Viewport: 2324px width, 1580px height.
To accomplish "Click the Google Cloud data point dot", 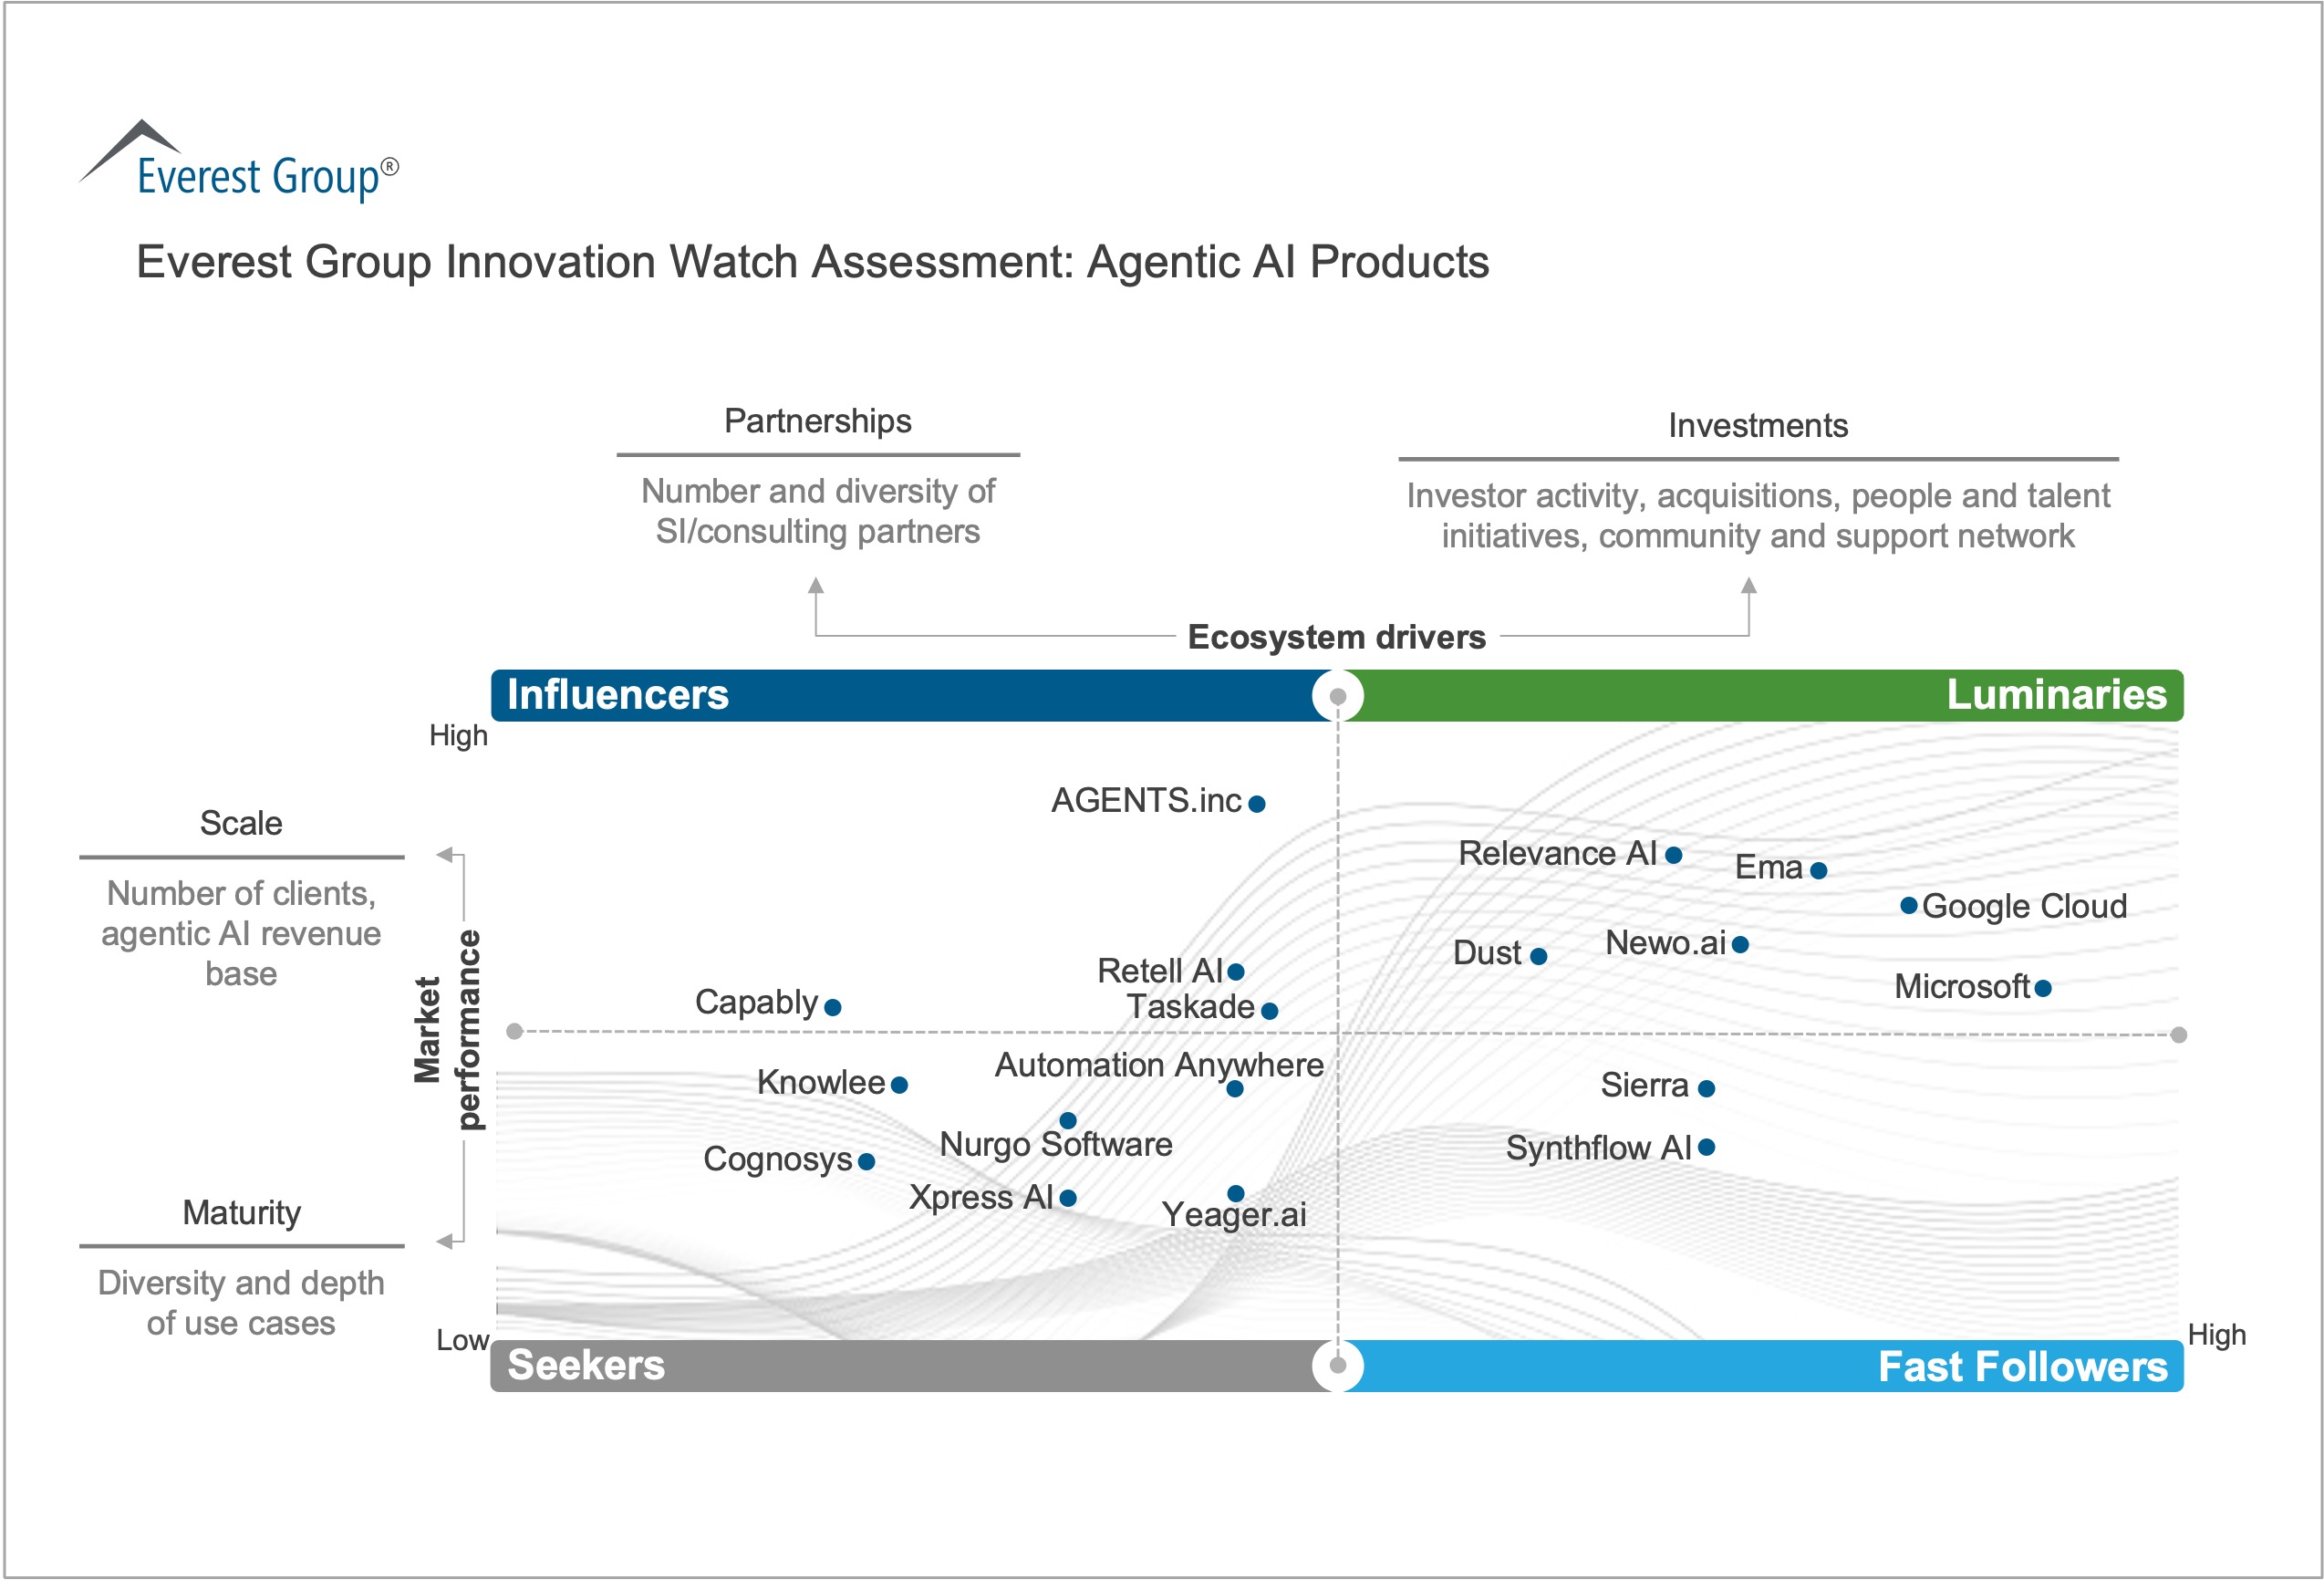I will coord(1908,906).
